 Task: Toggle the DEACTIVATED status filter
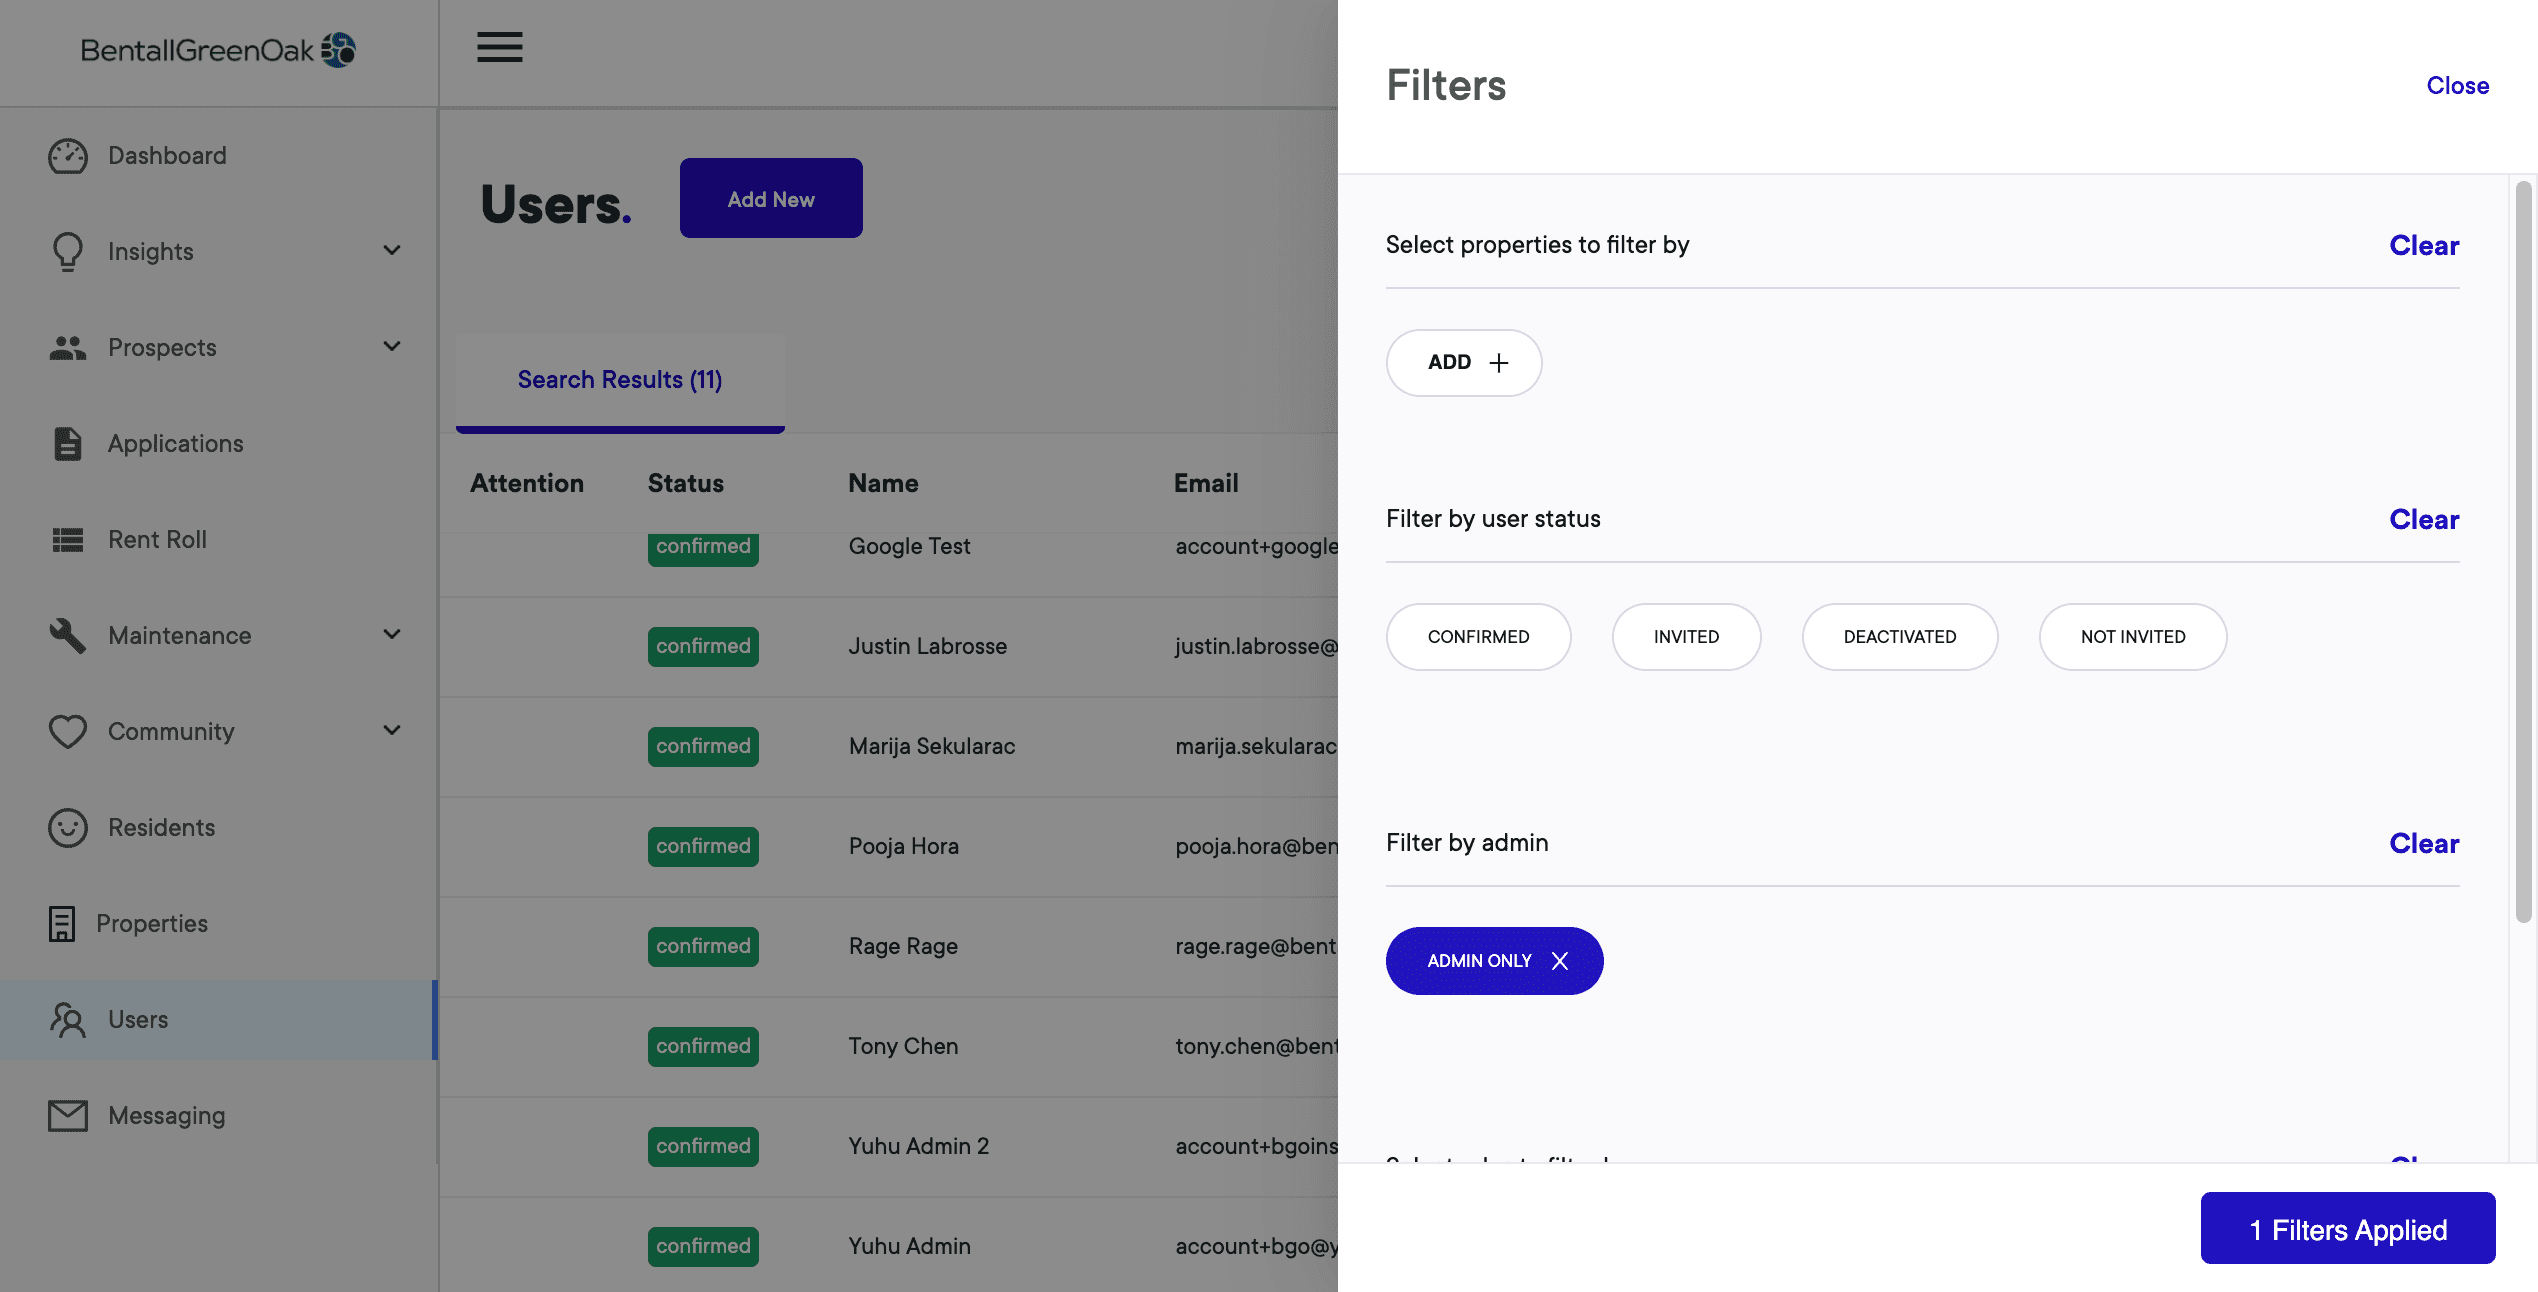(1900, 637)
